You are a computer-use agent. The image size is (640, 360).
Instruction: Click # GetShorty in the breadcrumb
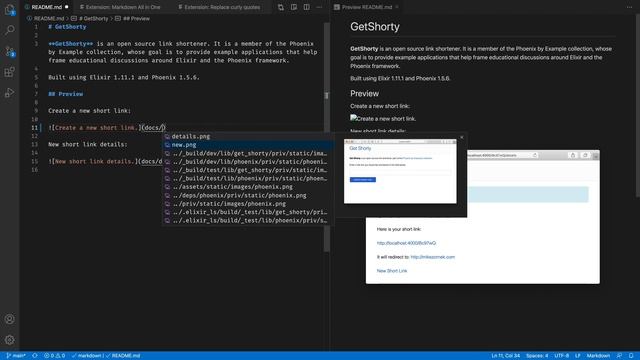93,18
